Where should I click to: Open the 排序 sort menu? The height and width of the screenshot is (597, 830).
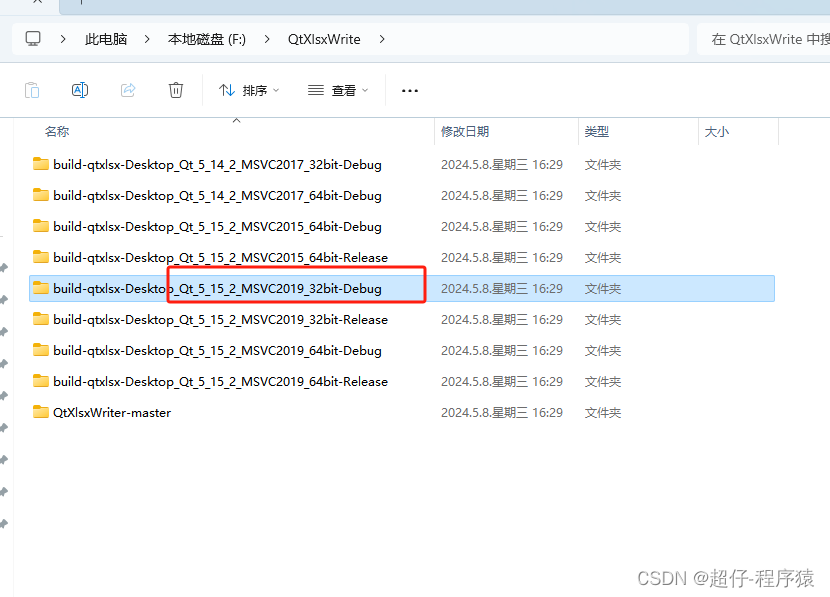point(247,90)
